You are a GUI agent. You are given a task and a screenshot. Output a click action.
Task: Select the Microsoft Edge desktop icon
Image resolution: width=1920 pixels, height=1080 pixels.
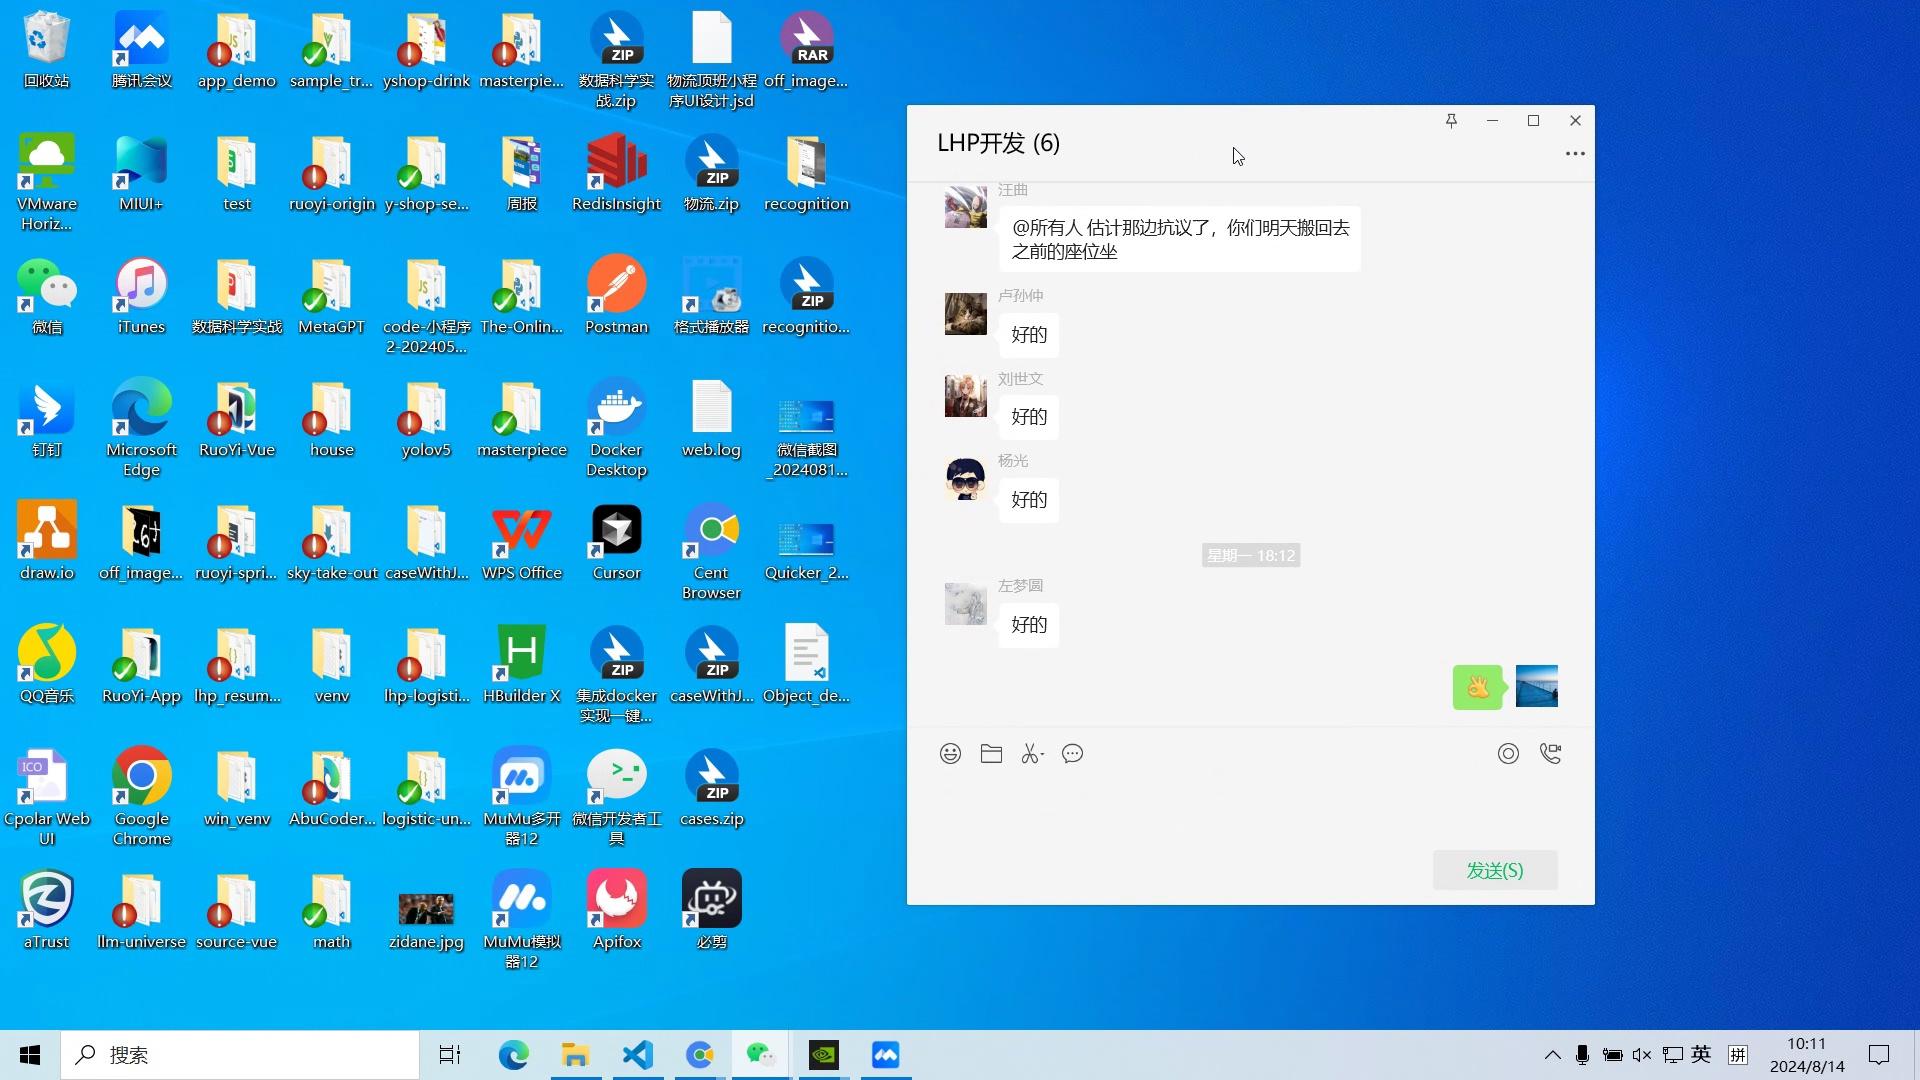[141, 429]
